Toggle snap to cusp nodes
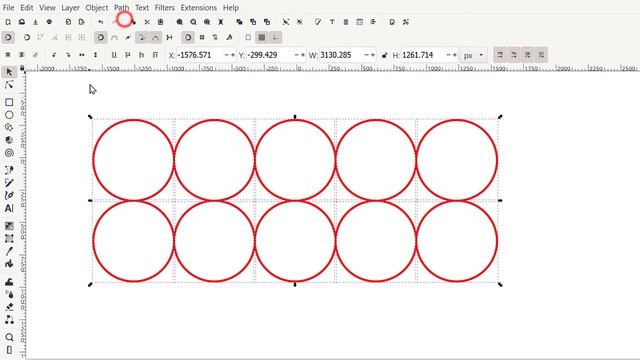The height and width of the screenshot is (360, 640). pos(142,38)
